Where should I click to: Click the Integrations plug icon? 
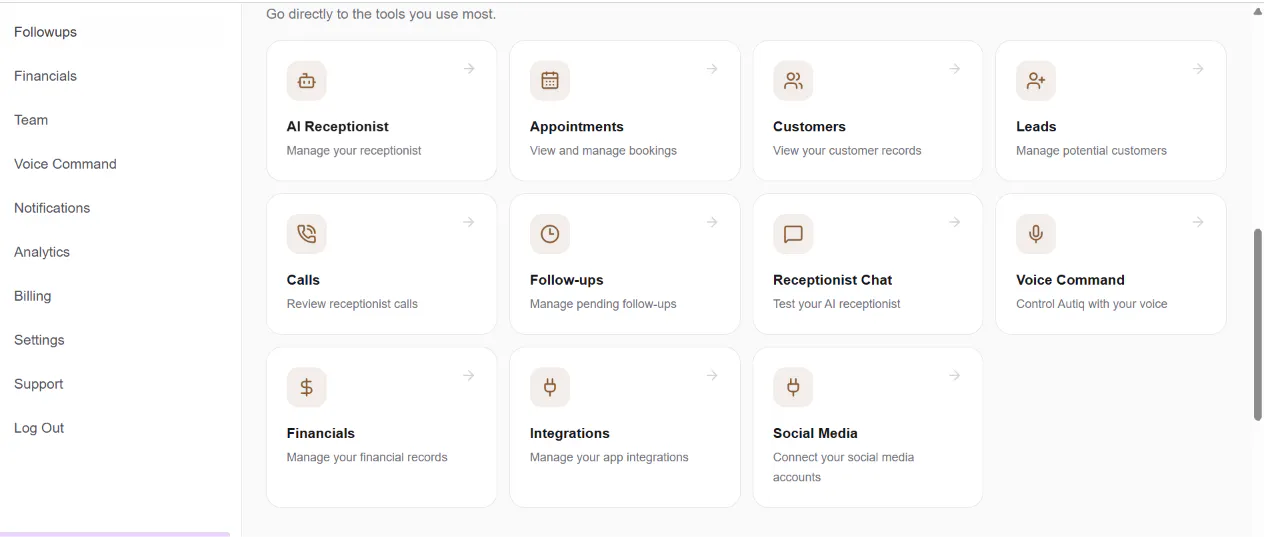click(x=550, y=387)
